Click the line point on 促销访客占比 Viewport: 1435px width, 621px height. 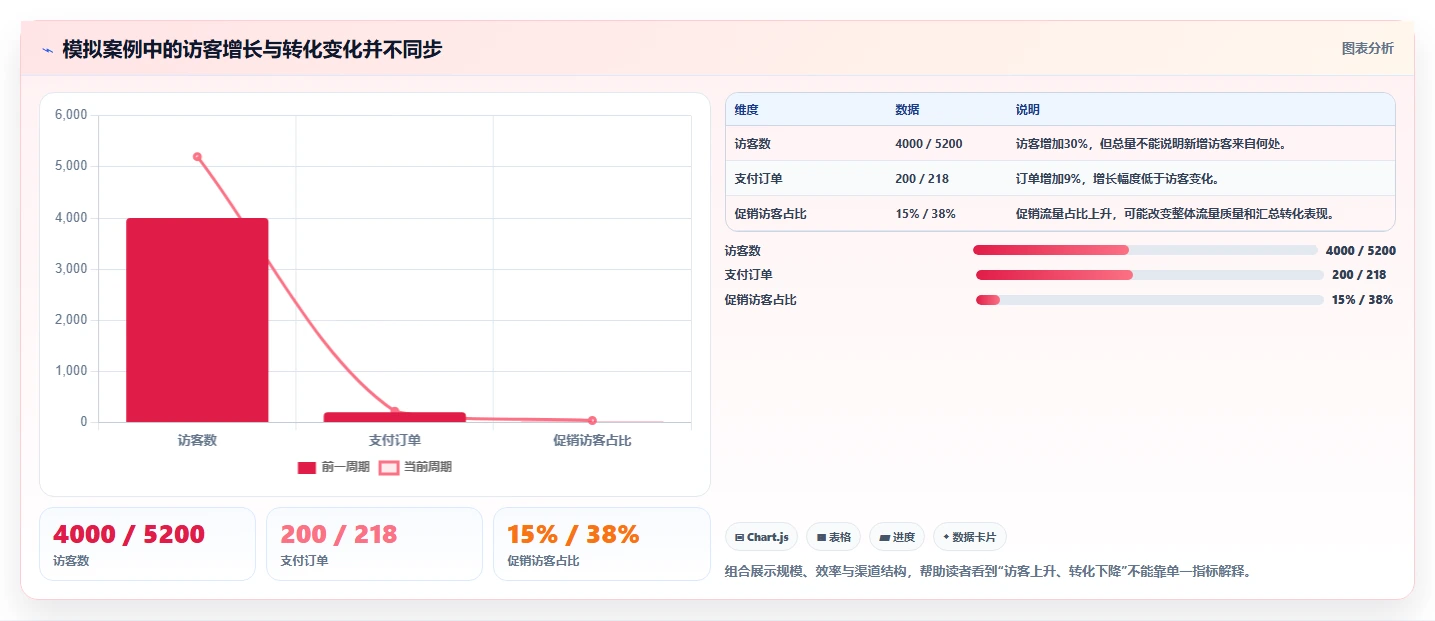click(592, 420)
